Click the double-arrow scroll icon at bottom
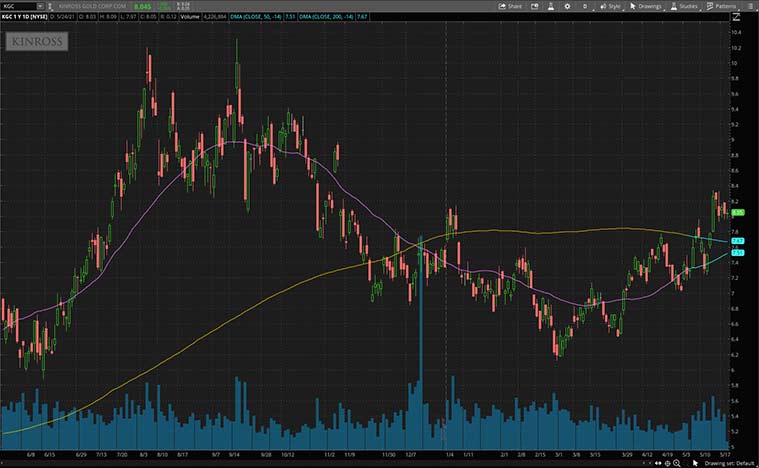Viewport: 759px width, 468px height. pyautogui.click(x=658, y=463)
